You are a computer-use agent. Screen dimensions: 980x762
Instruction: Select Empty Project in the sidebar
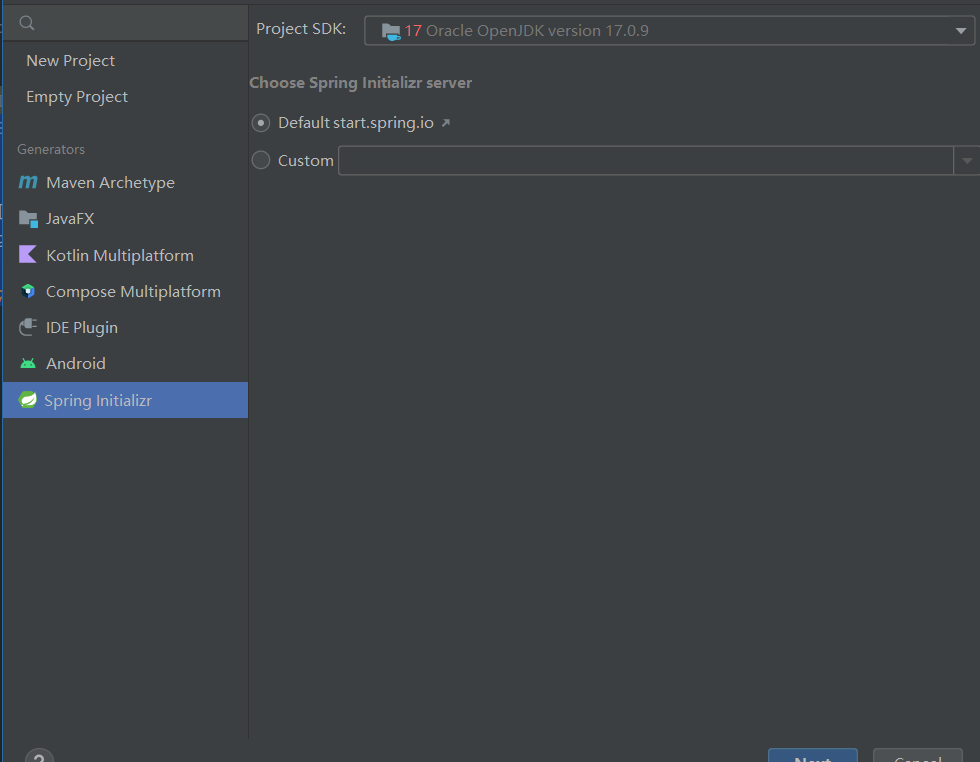pyautogui.click(x=125, y=97)
